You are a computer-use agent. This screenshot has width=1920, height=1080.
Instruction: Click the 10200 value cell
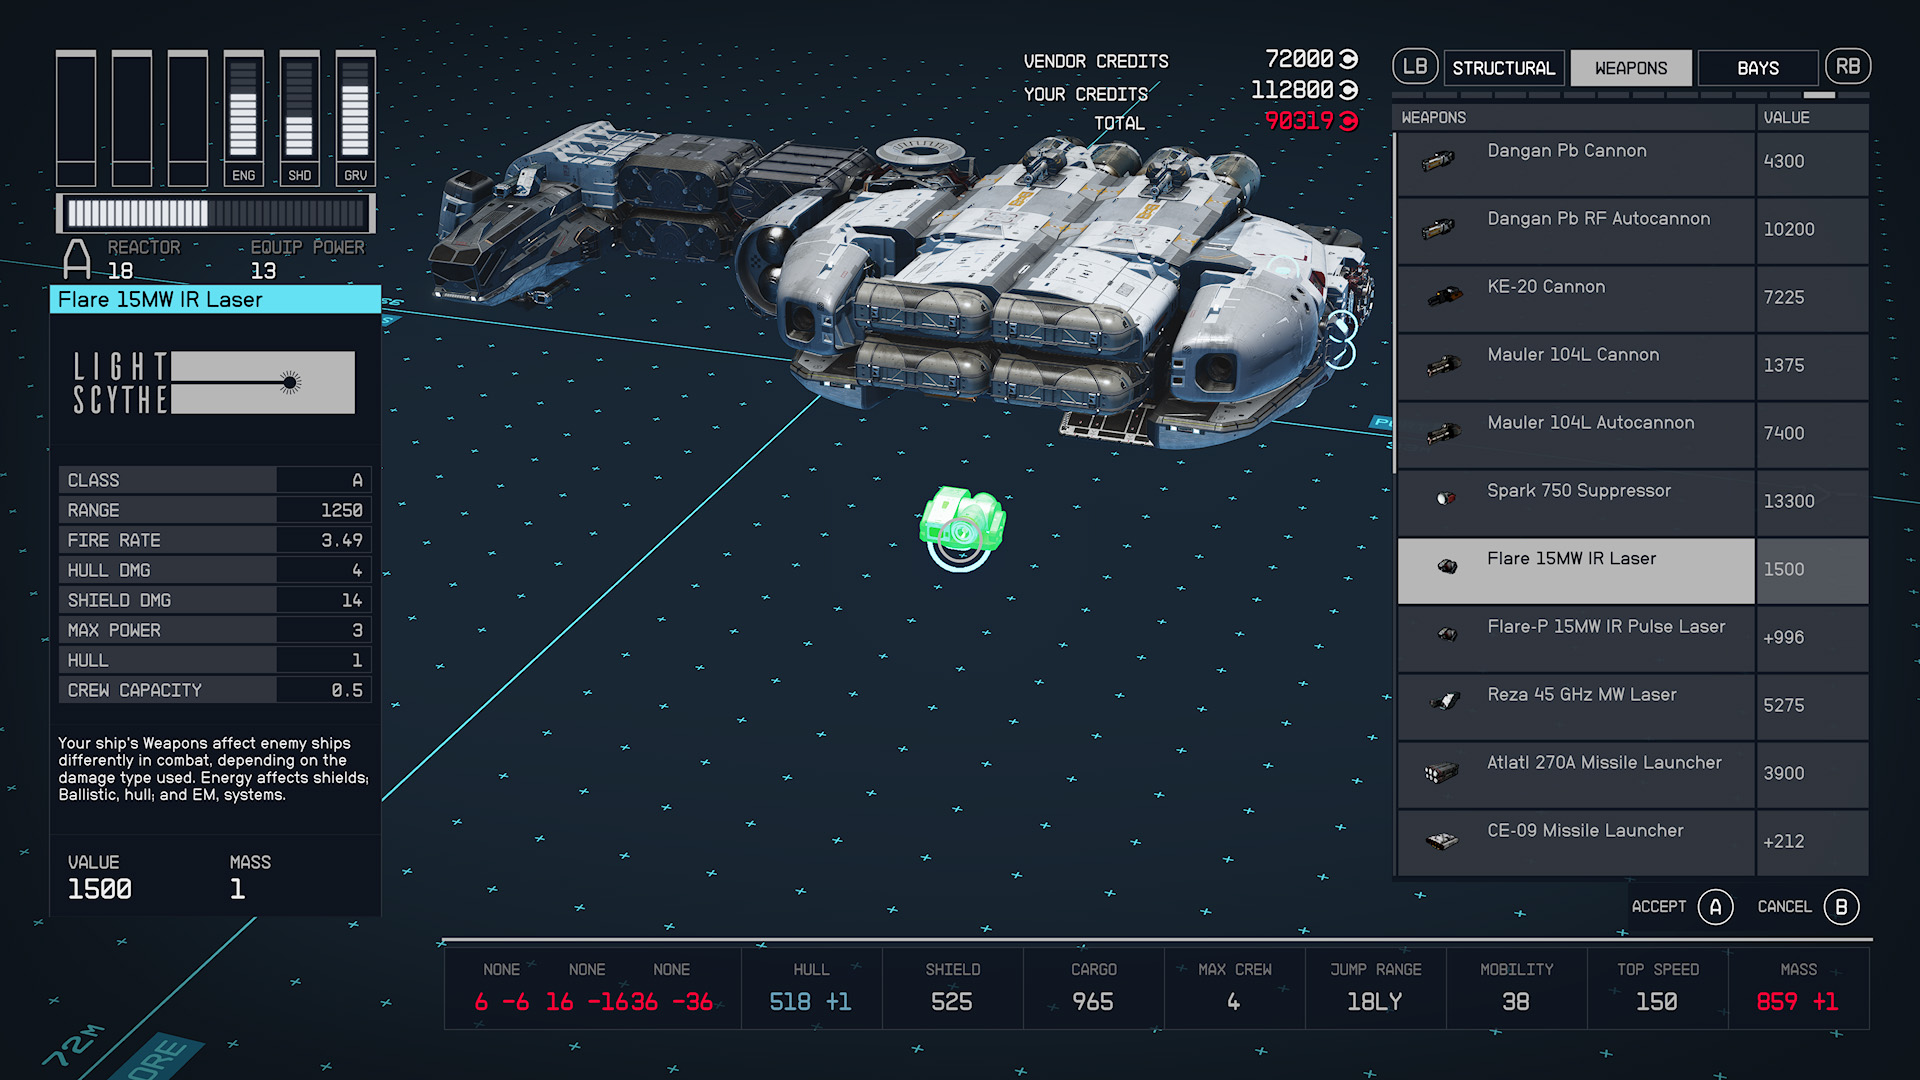1812,230
